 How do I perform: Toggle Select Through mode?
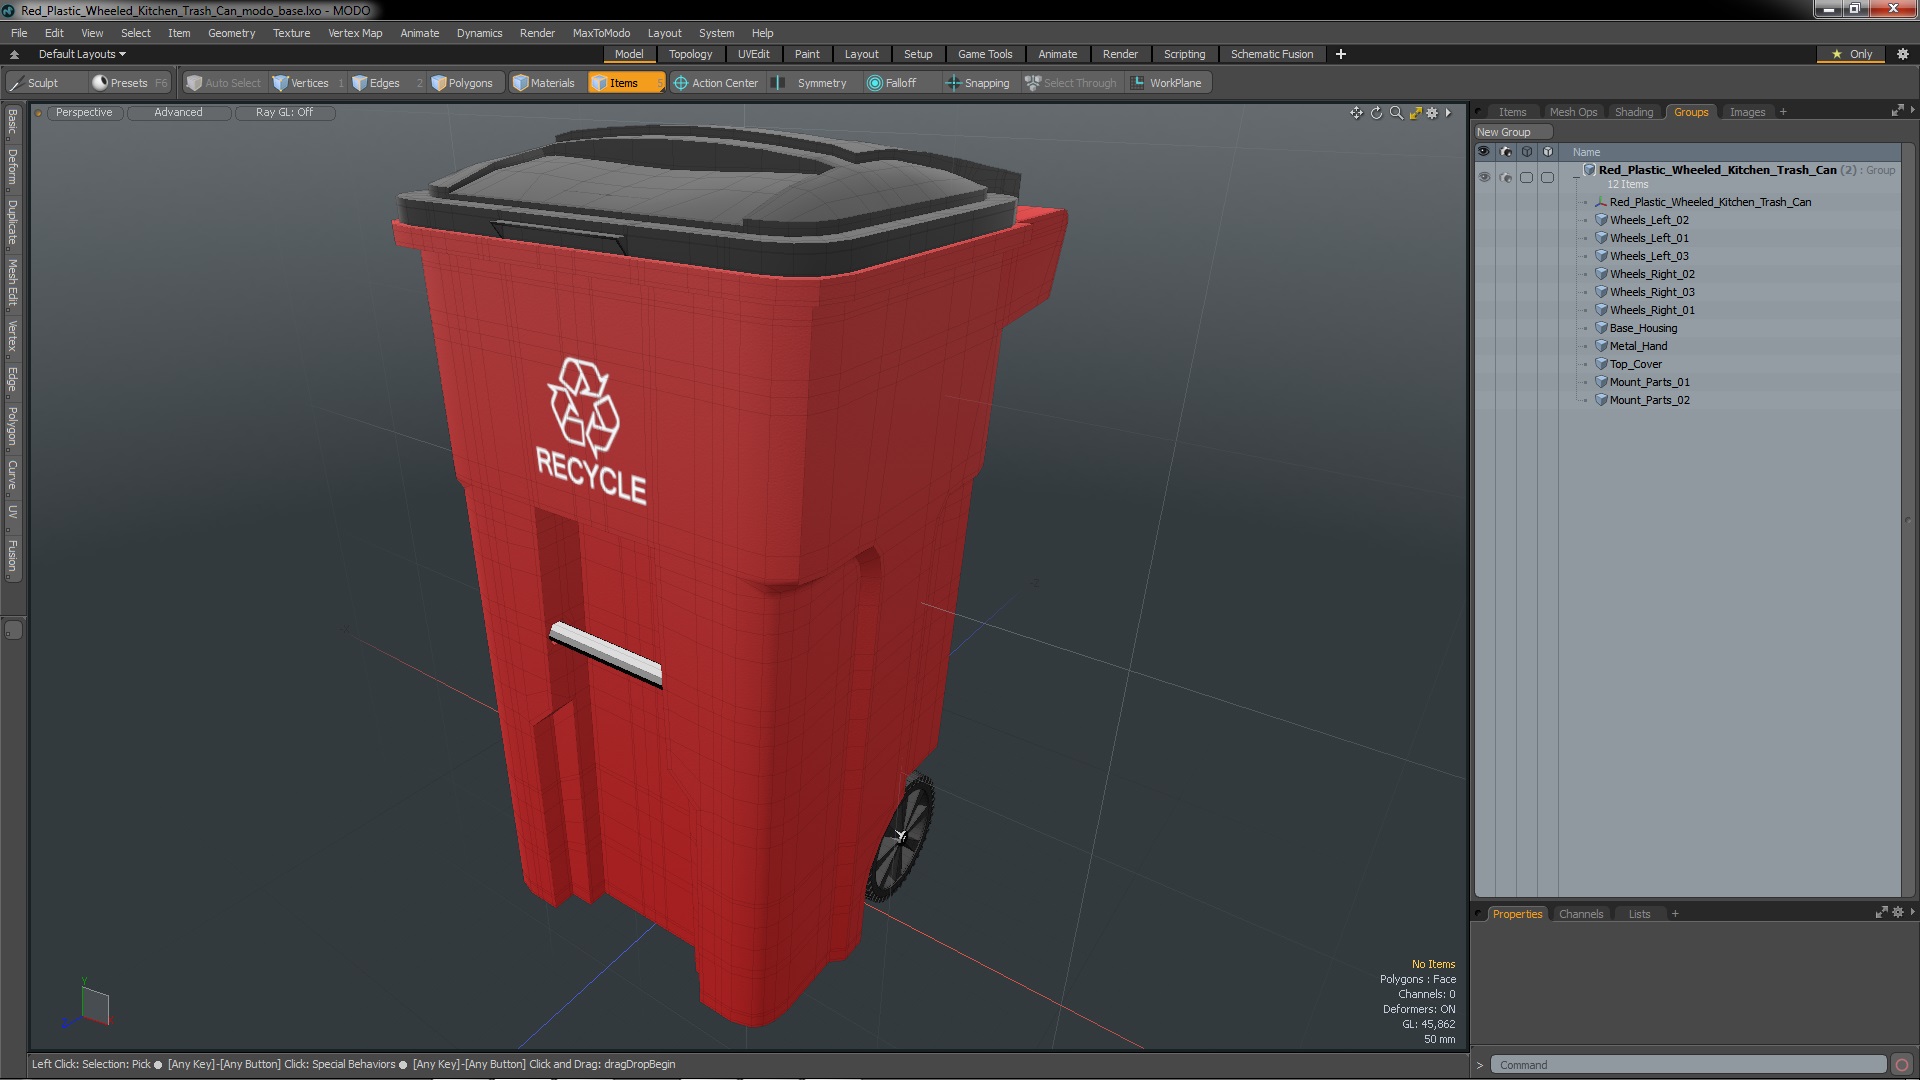pyautogui.click(x=1071, y=83)
